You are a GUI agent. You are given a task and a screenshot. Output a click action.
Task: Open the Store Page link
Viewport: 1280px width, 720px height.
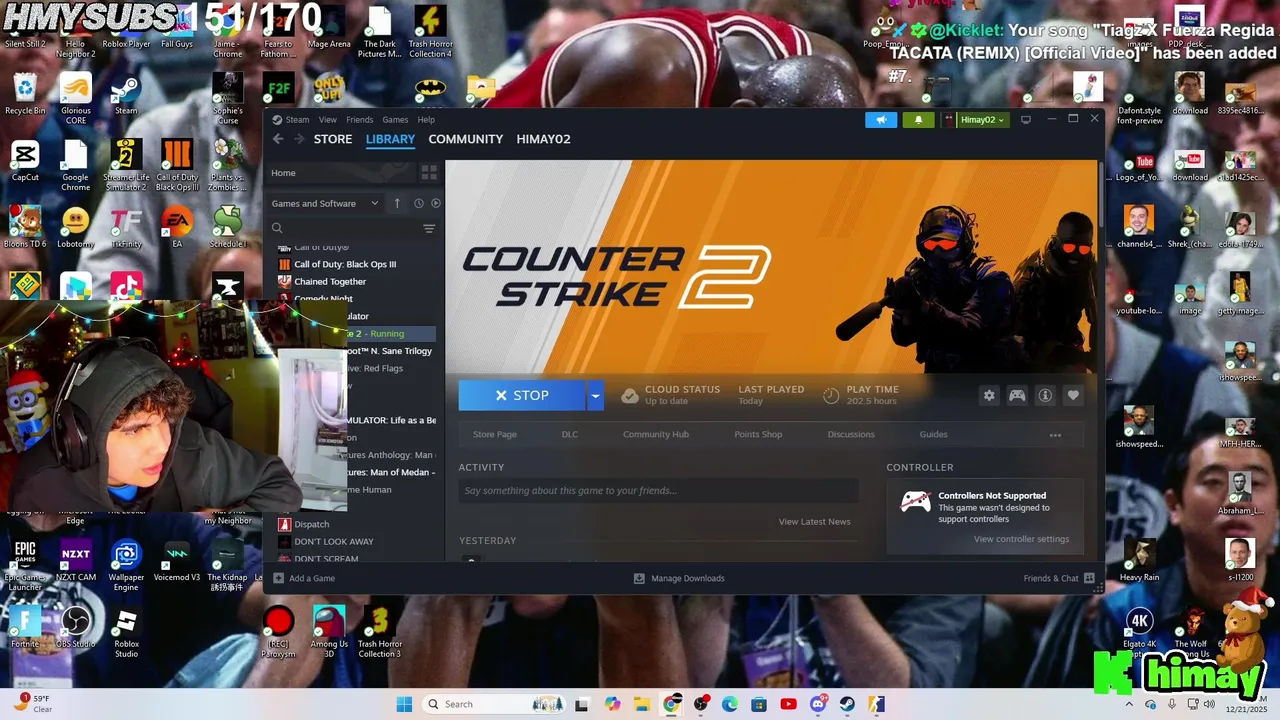click(495, 435)
